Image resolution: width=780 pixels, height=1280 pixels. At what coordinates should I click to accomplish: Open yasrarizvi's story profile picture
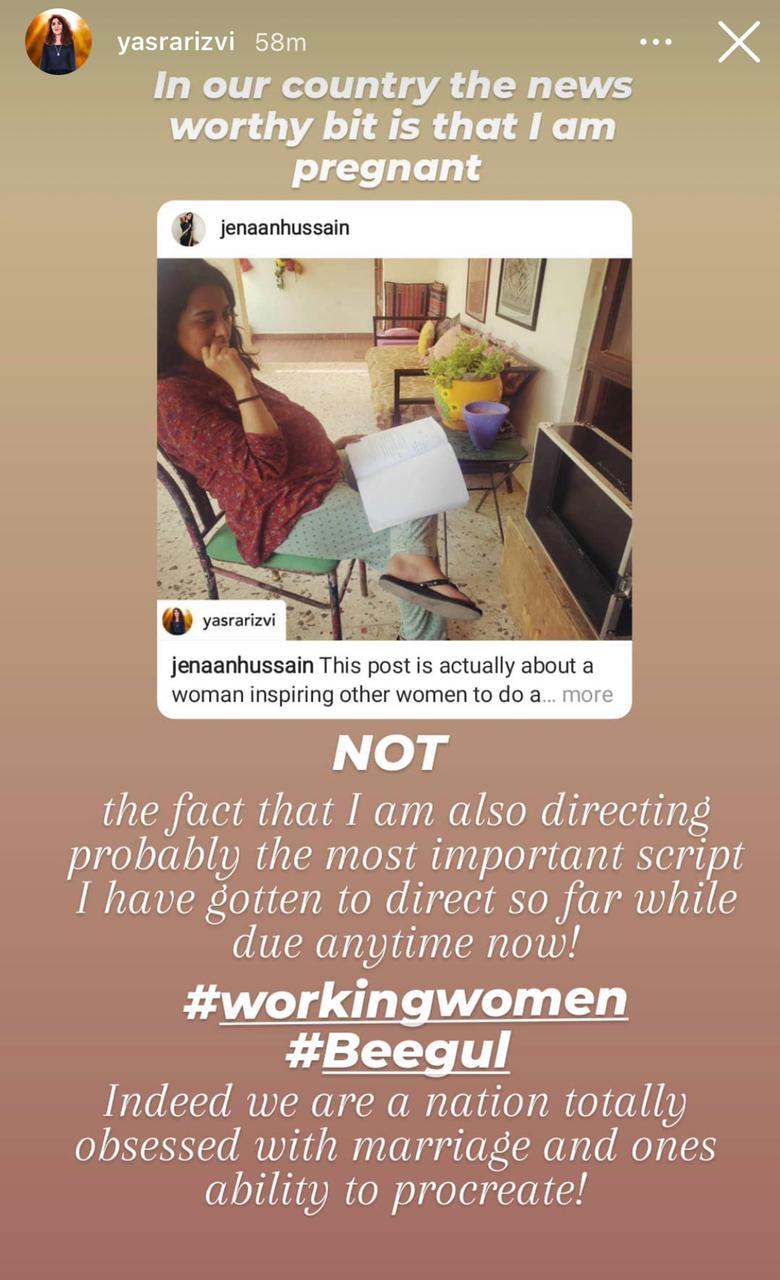pos(58,42)
